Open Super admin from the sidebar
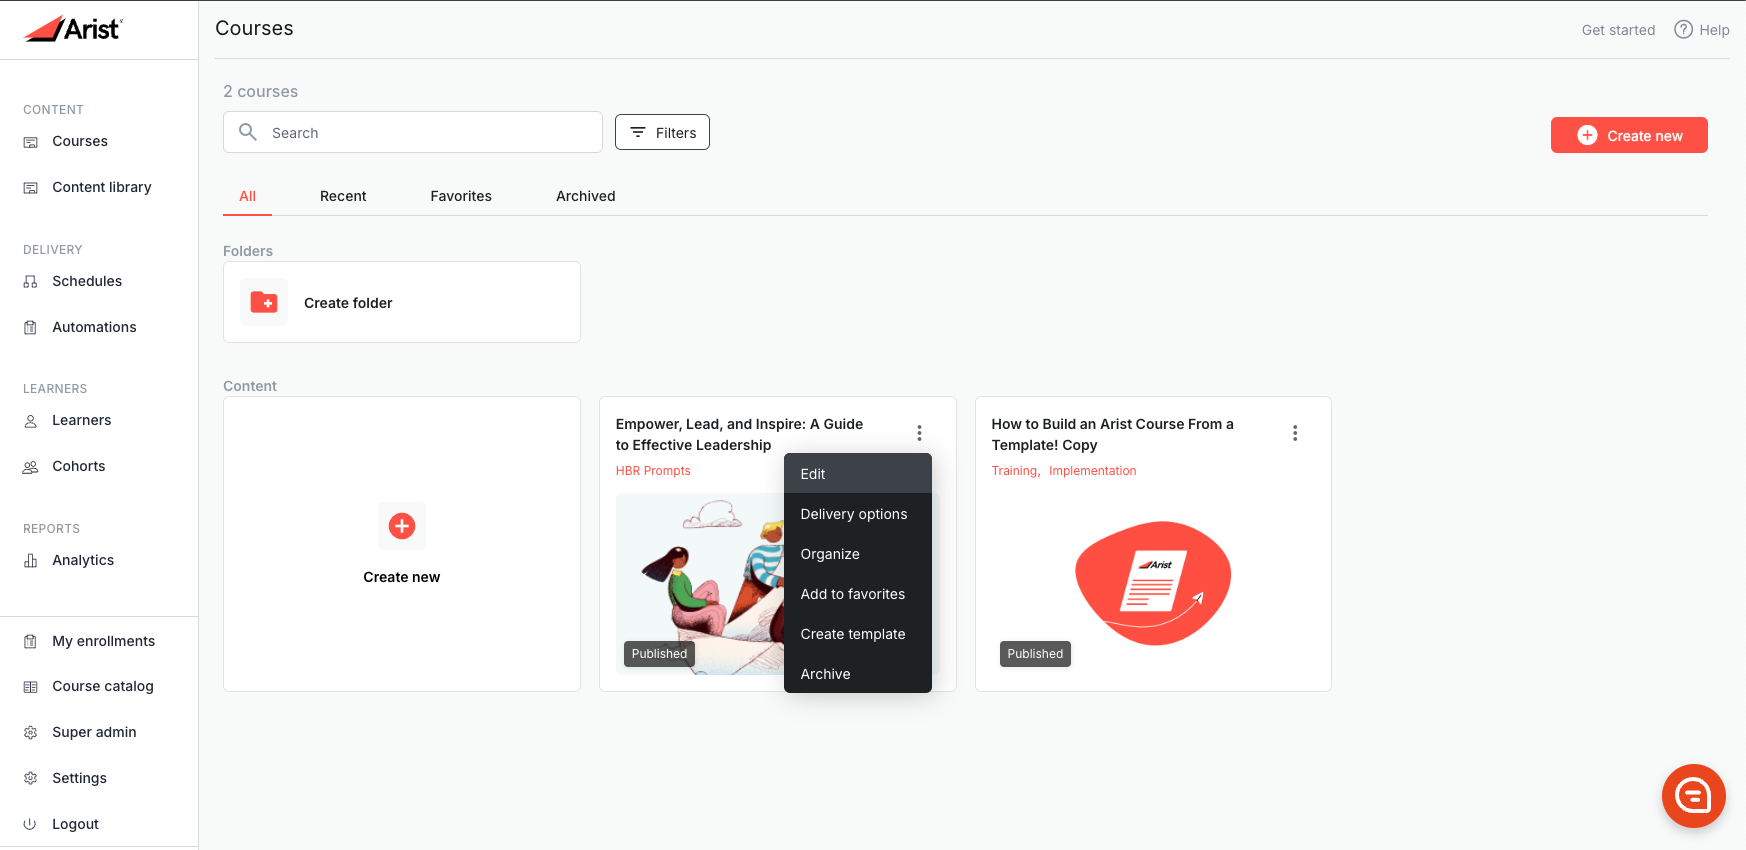 (x=94, y=732)
